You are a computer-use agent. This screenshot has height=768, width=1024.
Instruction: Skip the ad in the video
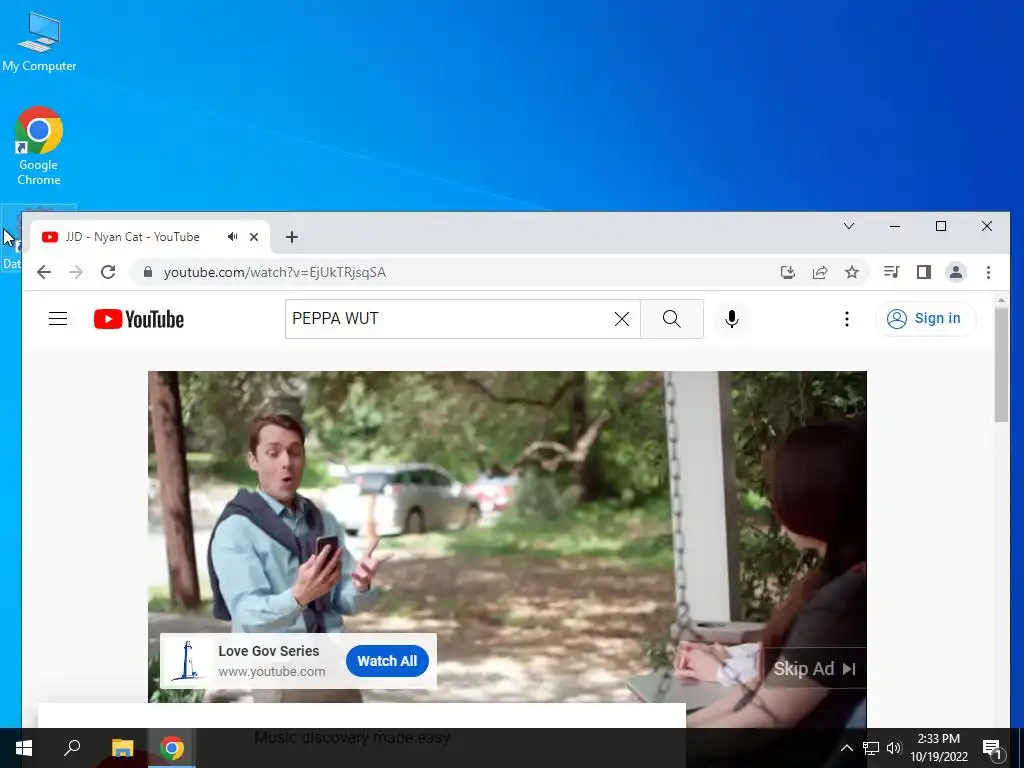814,669
